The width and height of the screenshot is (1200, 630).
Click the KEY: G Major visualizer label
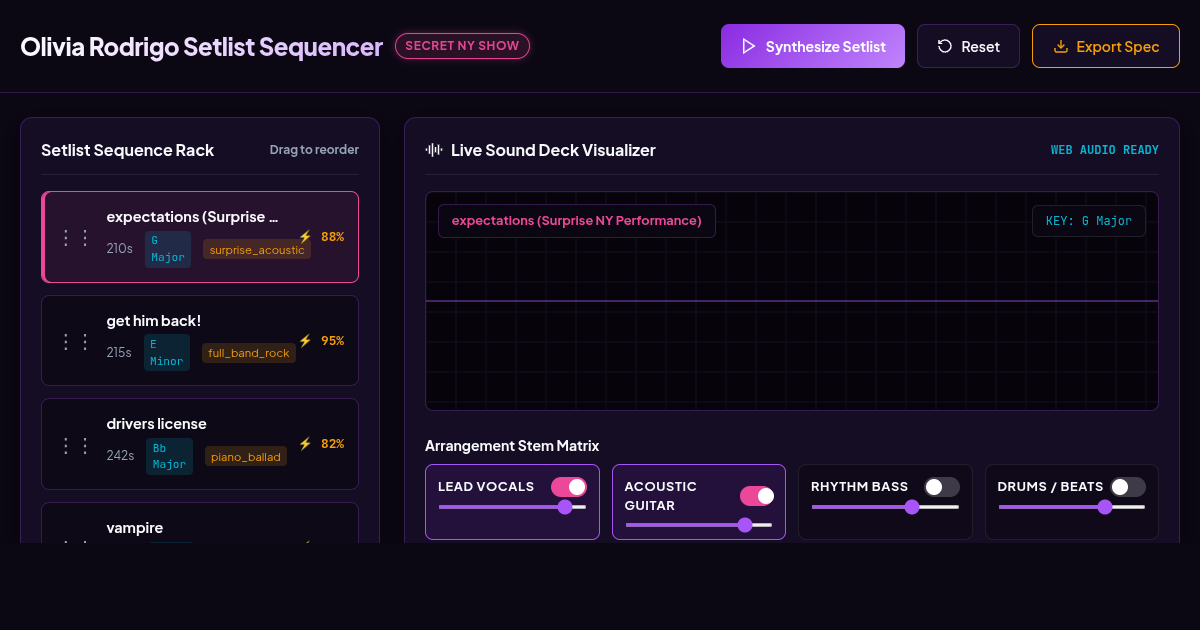tap(1089, 221)
